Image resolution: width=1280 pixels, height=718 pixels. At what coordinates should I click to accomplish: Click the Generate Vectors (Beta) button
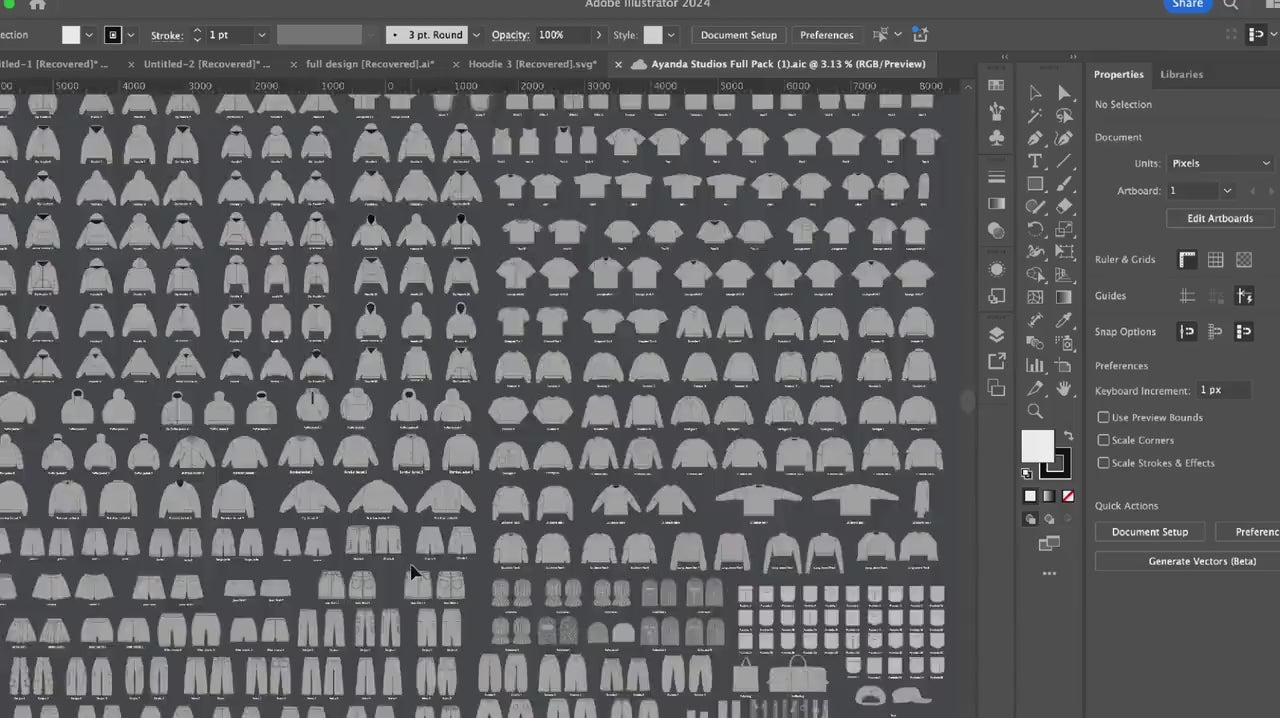point(1202,561)
